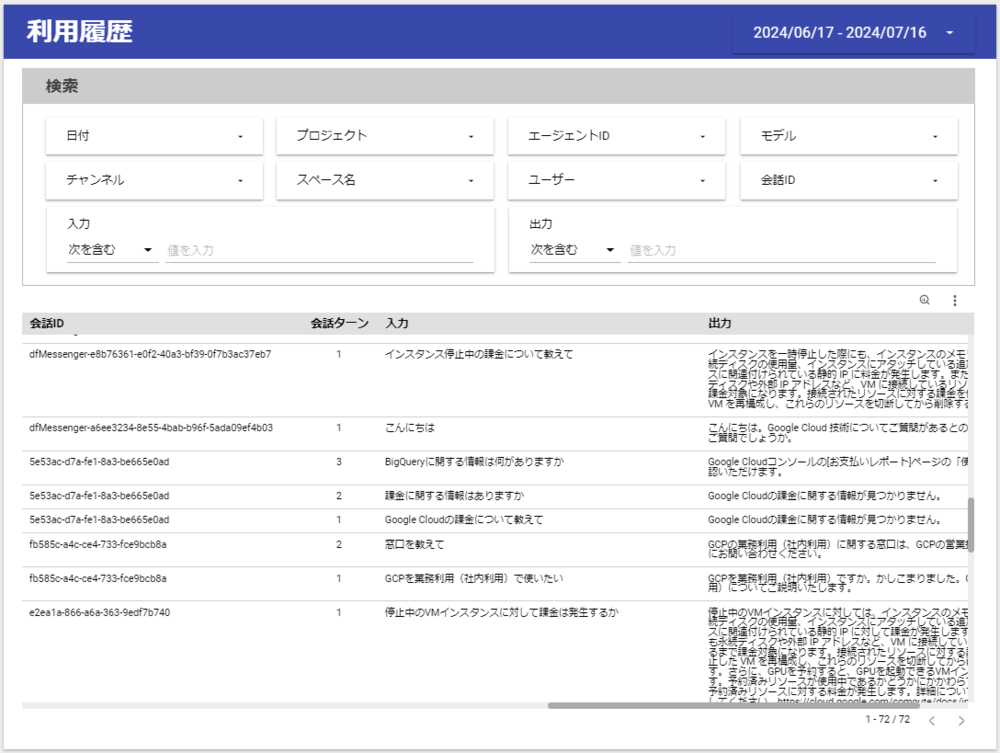
Task: Open the 次を含む condition selector under 入力
Action: (109, 250)
